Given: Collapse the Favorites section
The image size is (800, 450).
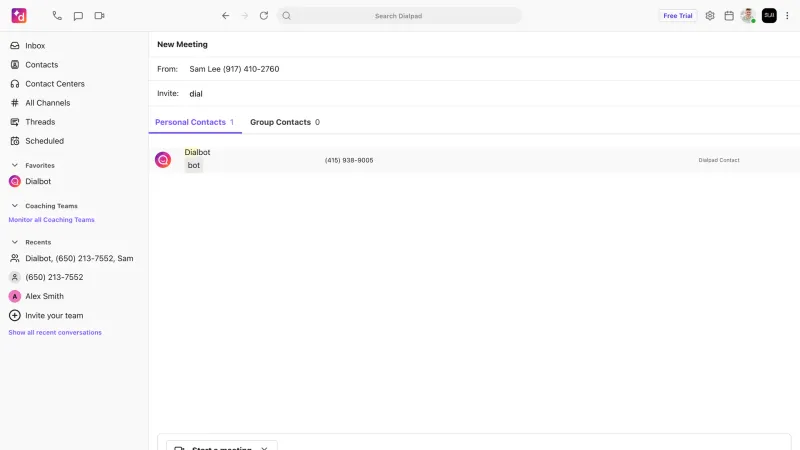Looking at the screenshot, I should click(15, 165).
